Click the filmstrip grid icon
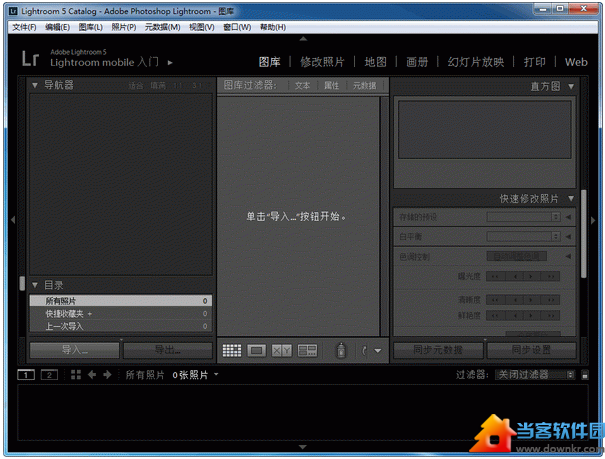This screenshot has height=459, width=605. point(76,375)
